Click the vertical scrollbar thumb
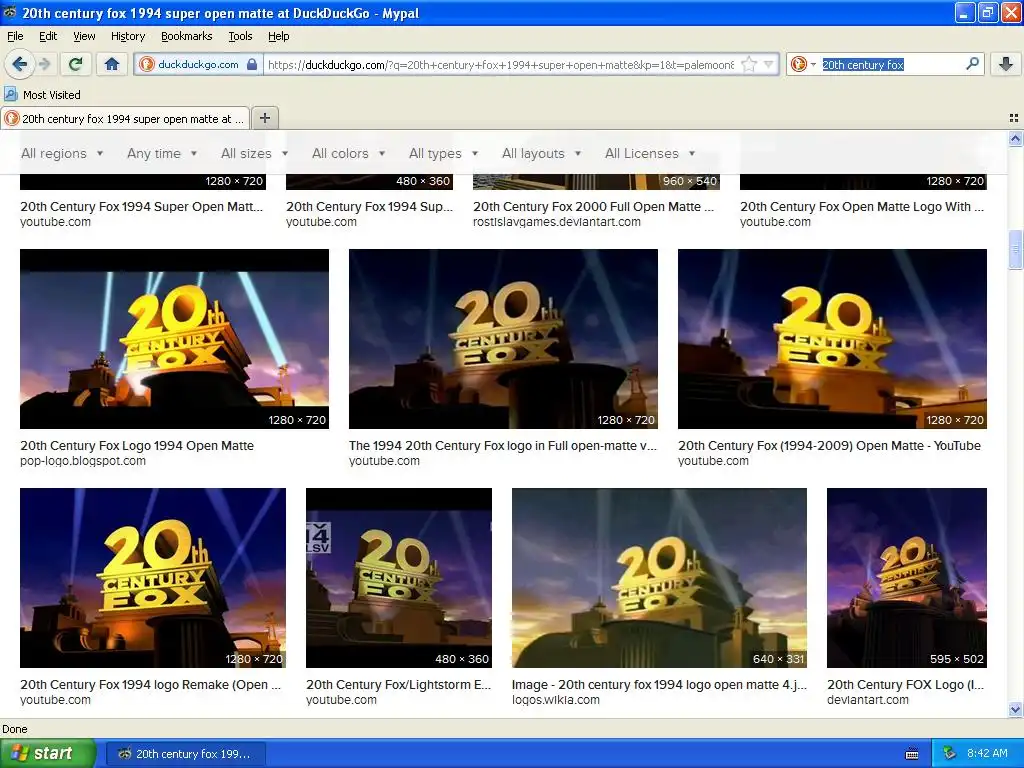 point(1015,249)
